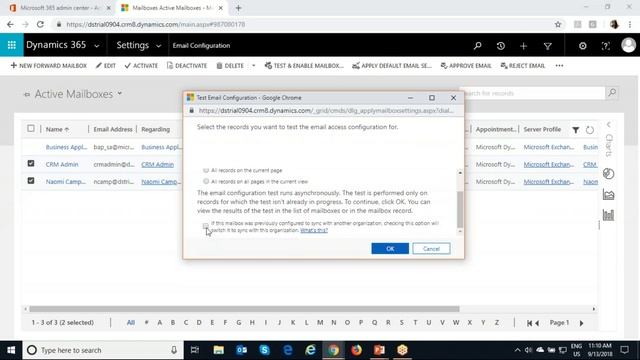This screenshot has height=360, width=640.
Task: Select 'All records on all pages' option
Action: point(206,181)
